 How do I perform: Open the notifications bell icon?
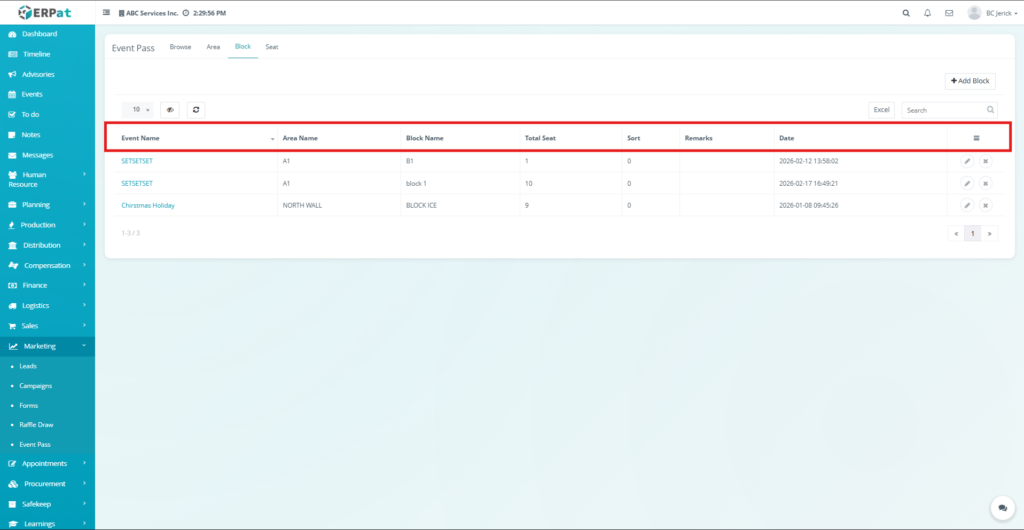coord(927,13)
